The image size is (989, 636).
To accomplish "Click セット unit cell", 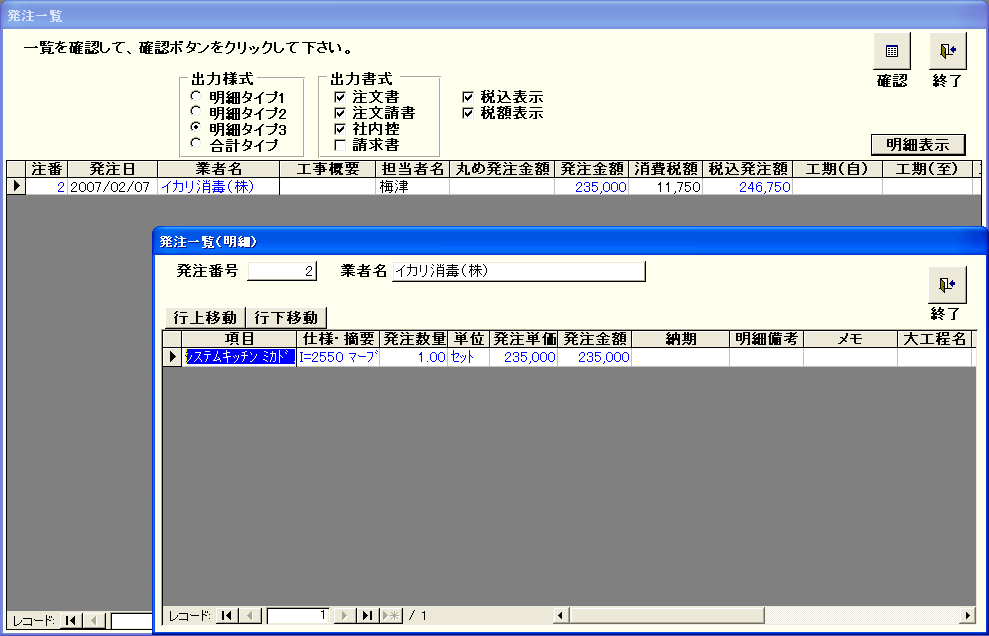I will [469, 357].
